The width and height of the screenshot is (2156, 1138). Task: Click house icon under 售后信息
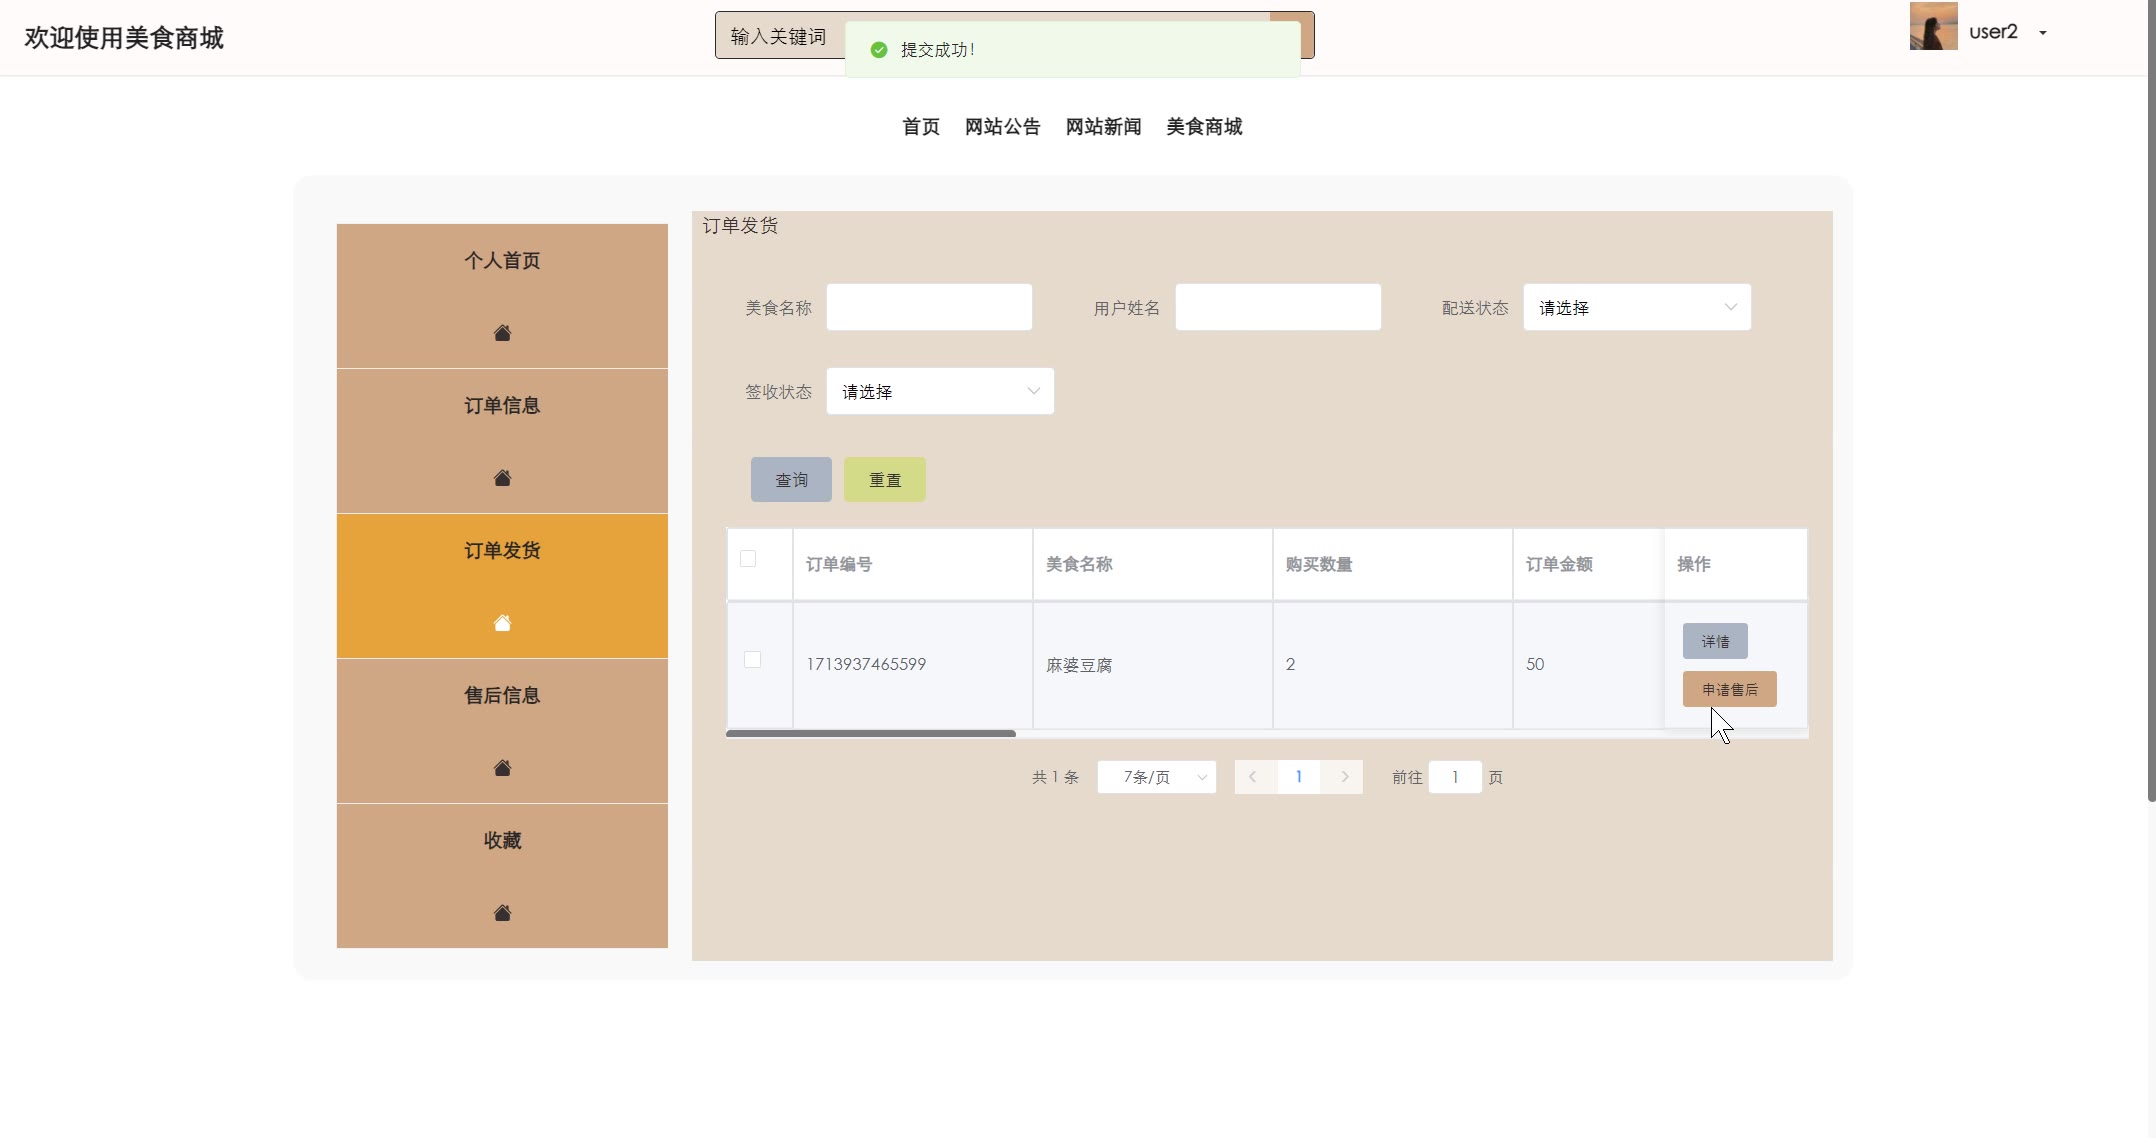coord(502,768)
